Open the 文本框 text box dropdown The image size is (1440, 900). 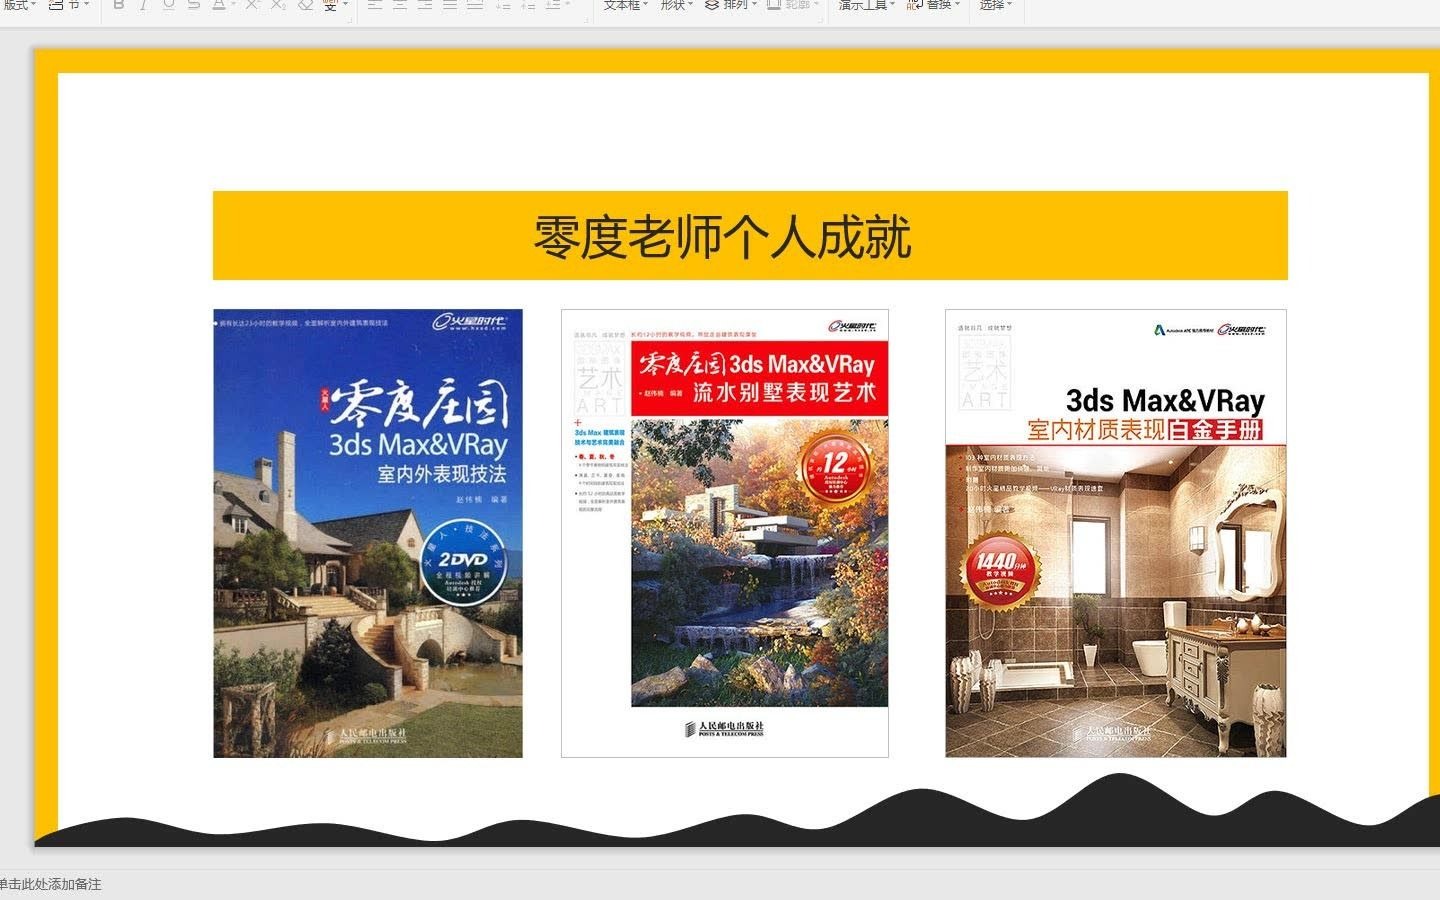click(x=625, y=5)
